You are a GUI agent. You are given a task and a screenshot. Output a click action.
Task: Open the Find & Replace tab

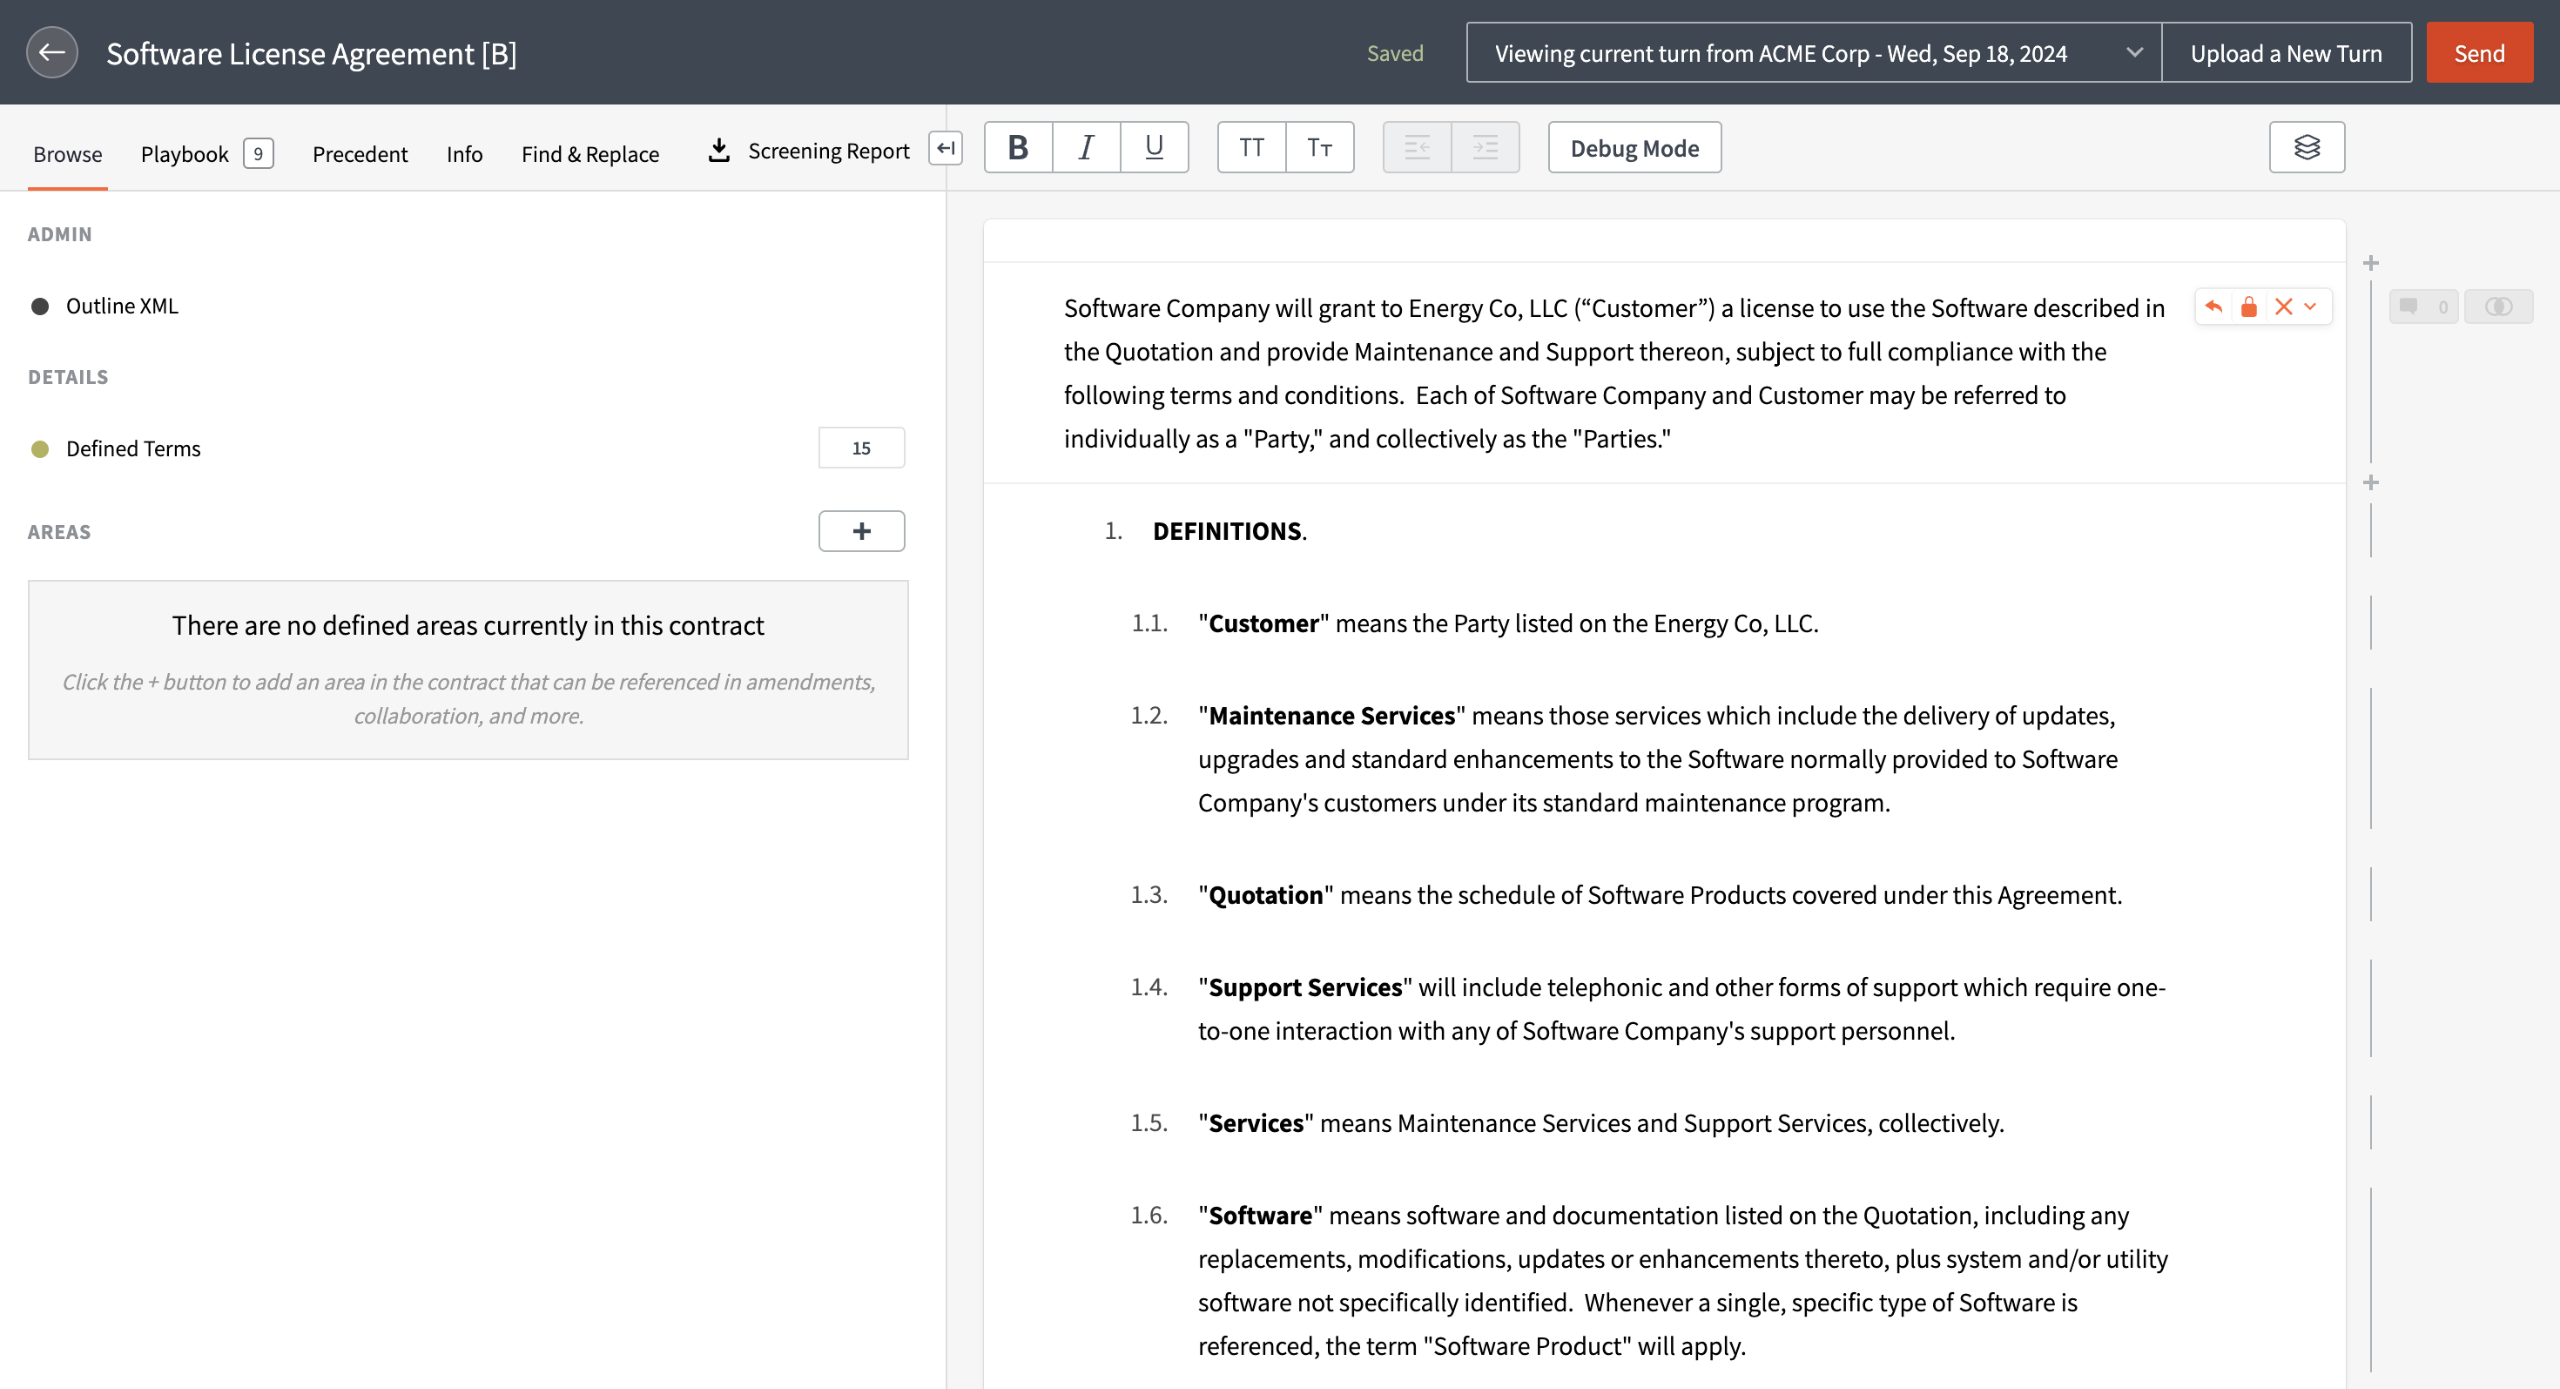tap(590, 154)
